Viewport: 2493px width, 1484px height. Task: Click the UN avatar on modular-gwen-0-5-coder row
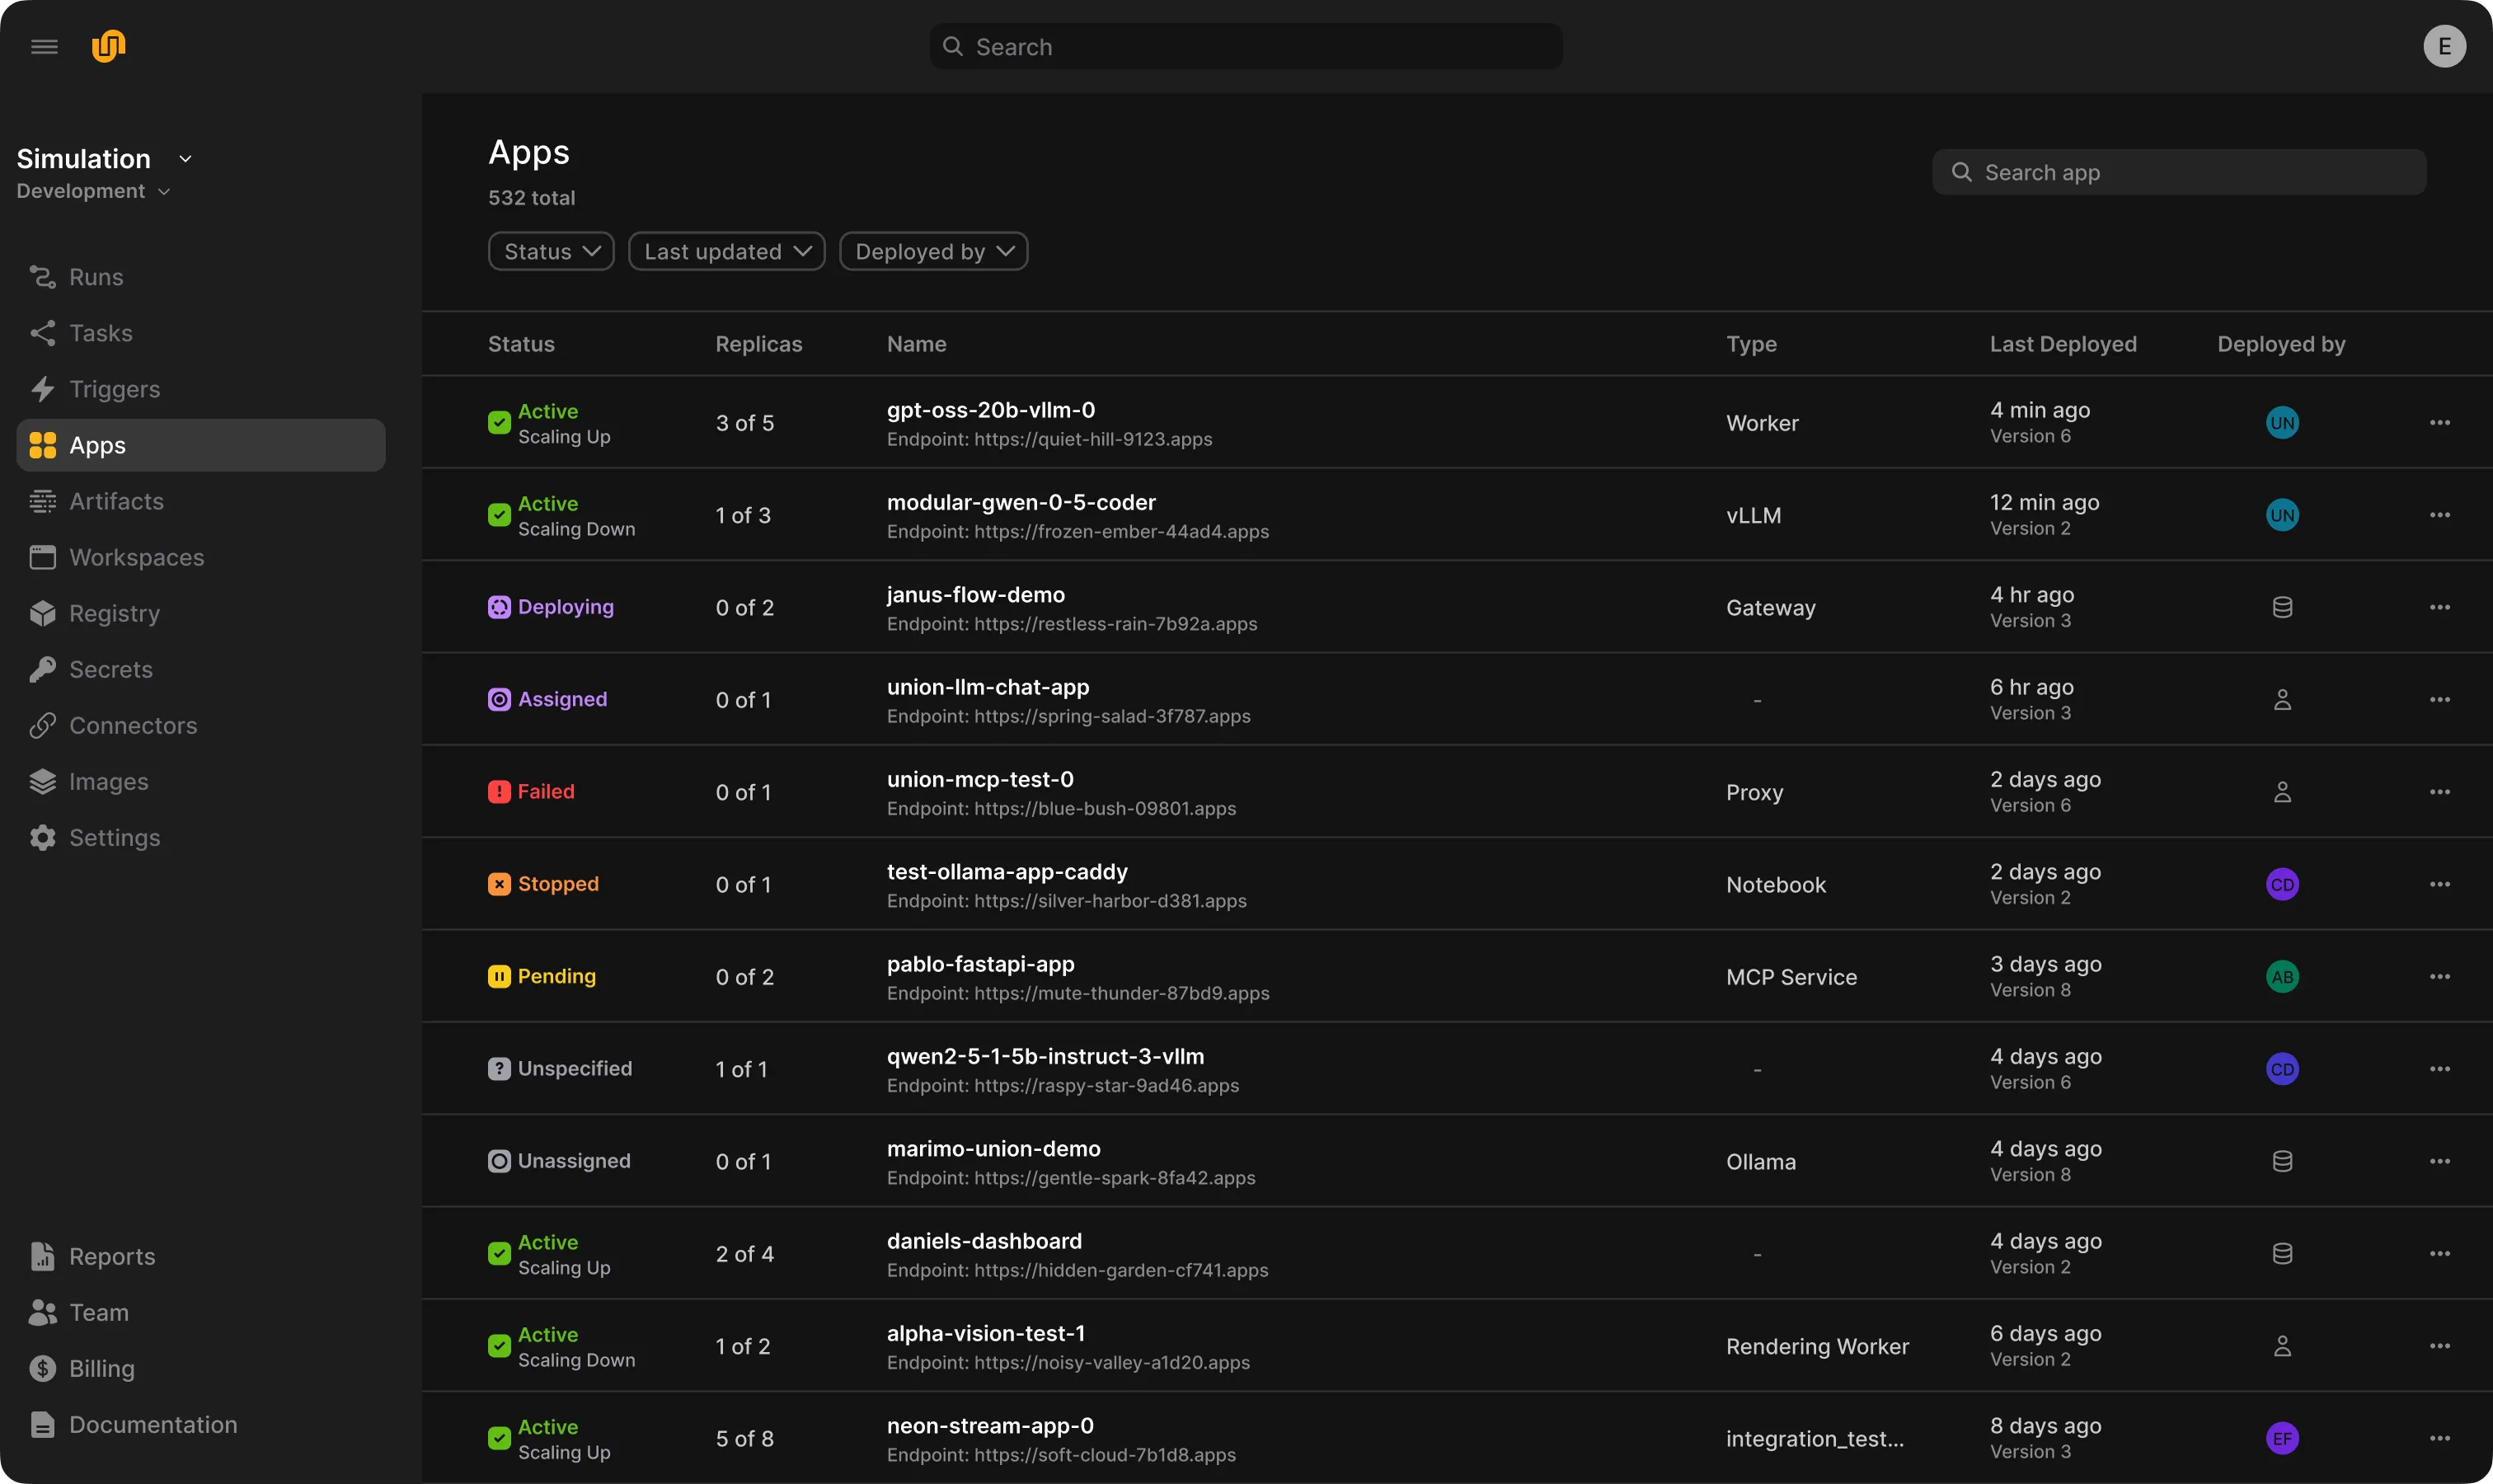(2281, 515)
